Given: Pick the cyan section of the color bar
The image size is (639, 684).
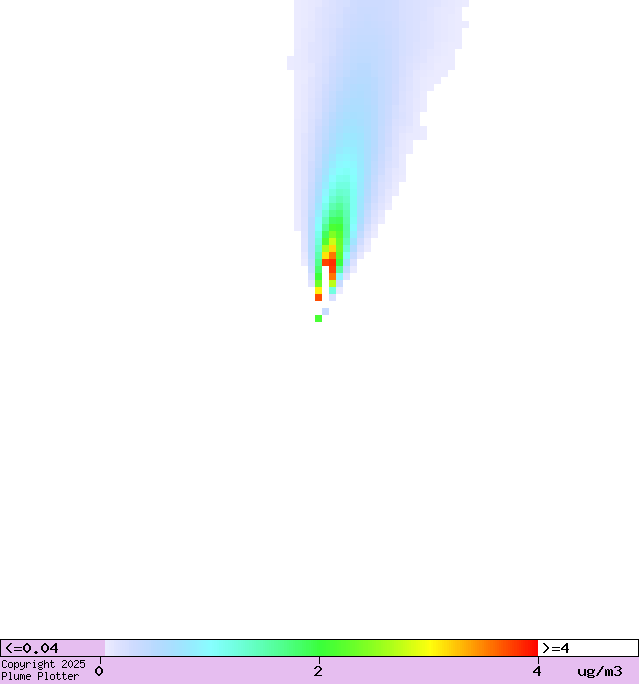Looking at the screenshot, I should click(210, 648).
